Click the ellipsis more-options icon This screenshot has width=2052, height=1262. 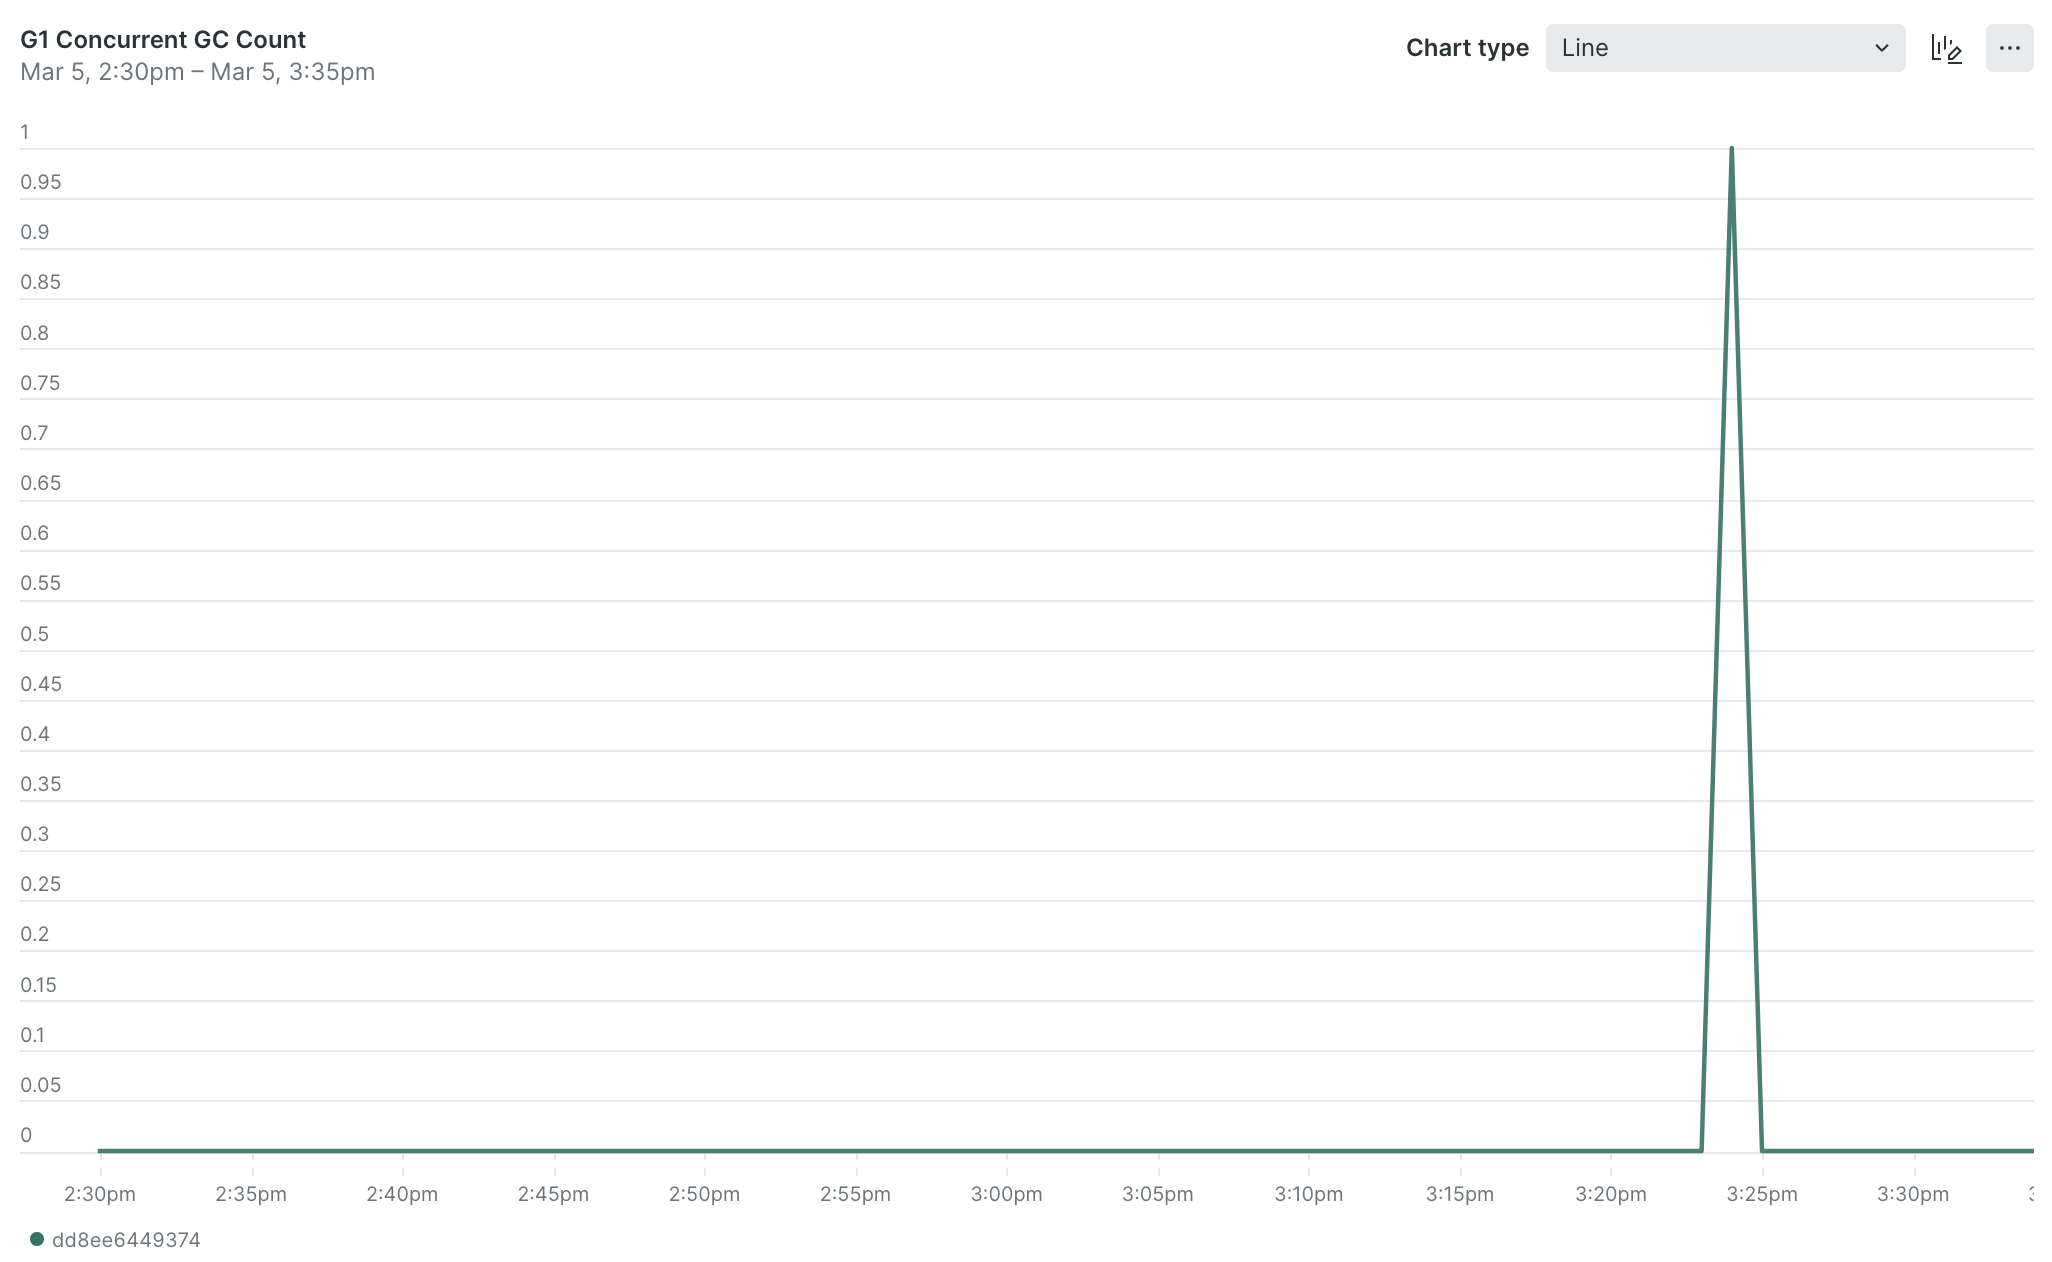[2011, 48]
